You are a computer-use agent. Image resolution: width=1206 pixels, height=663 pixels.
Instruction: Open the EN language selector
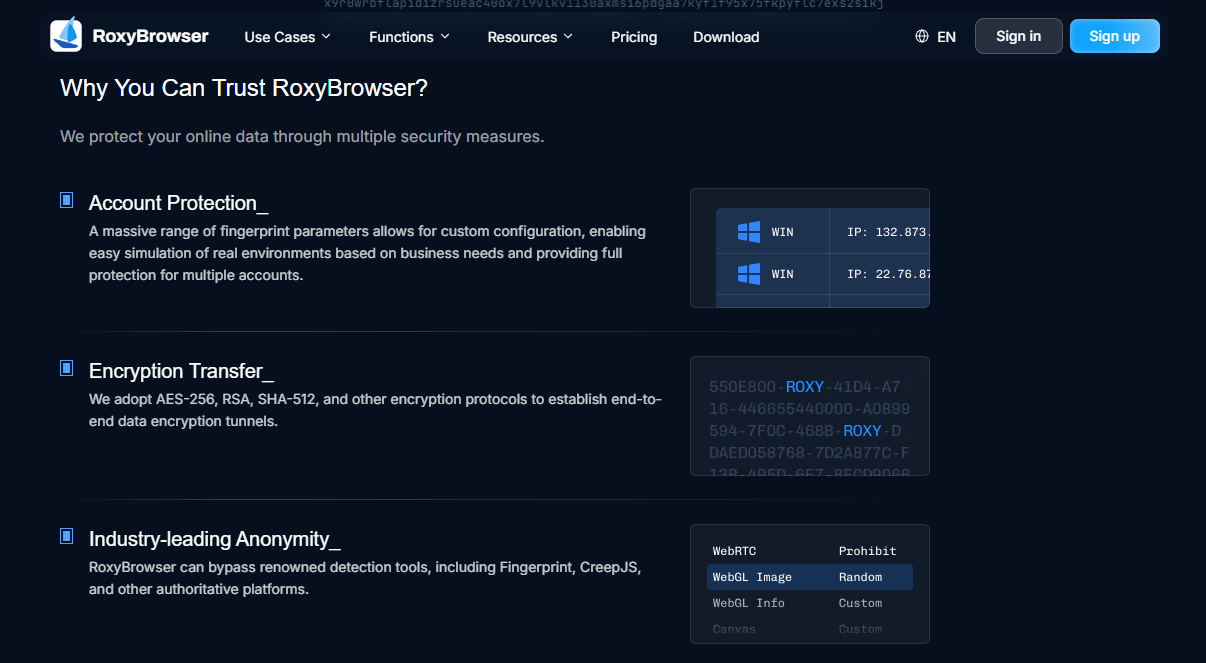coord(945,37)
